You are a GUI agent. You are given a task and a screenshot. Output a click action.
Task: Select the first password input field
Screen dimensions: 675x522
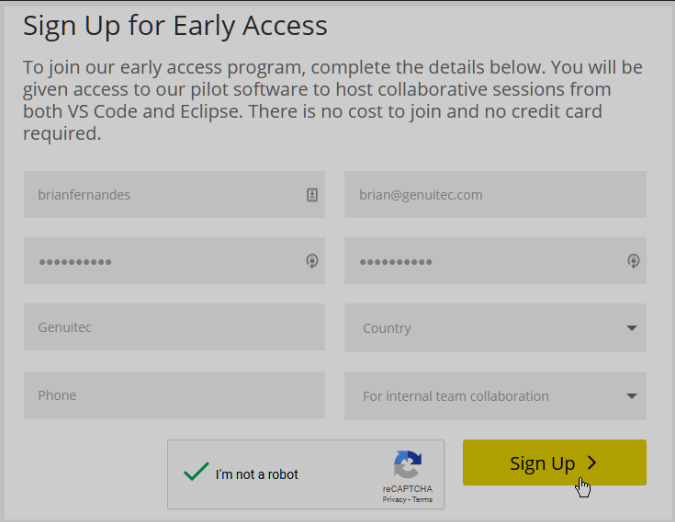coord(174,261)
